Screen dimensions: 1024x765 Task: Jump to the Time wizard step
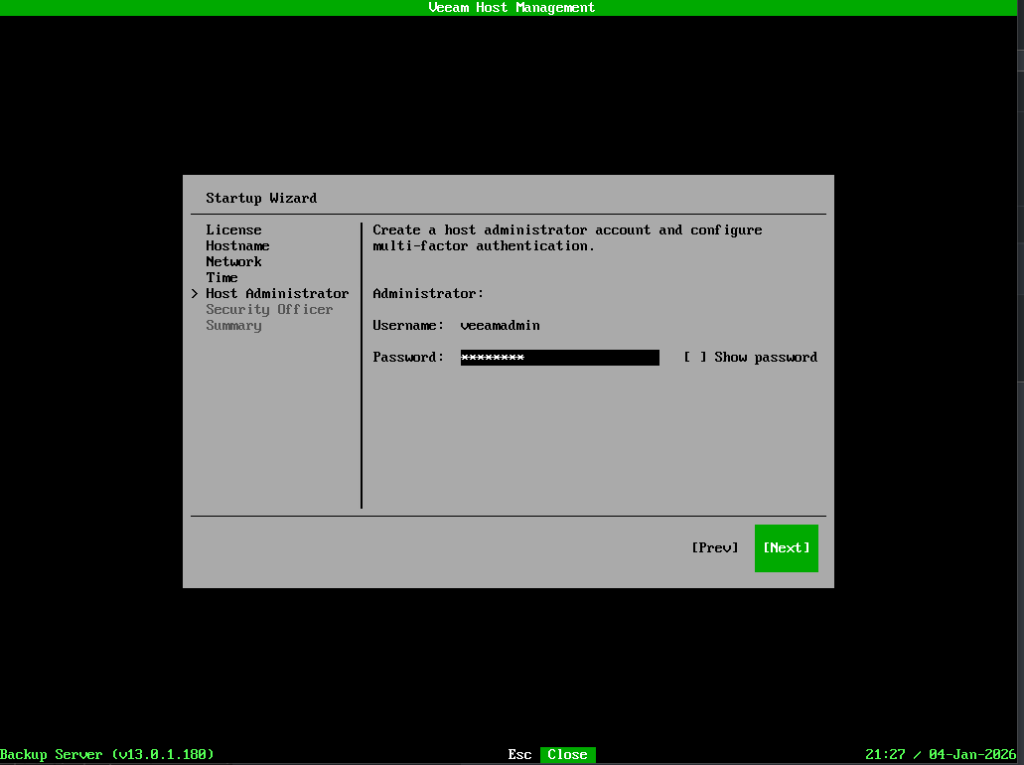(221, 278)
